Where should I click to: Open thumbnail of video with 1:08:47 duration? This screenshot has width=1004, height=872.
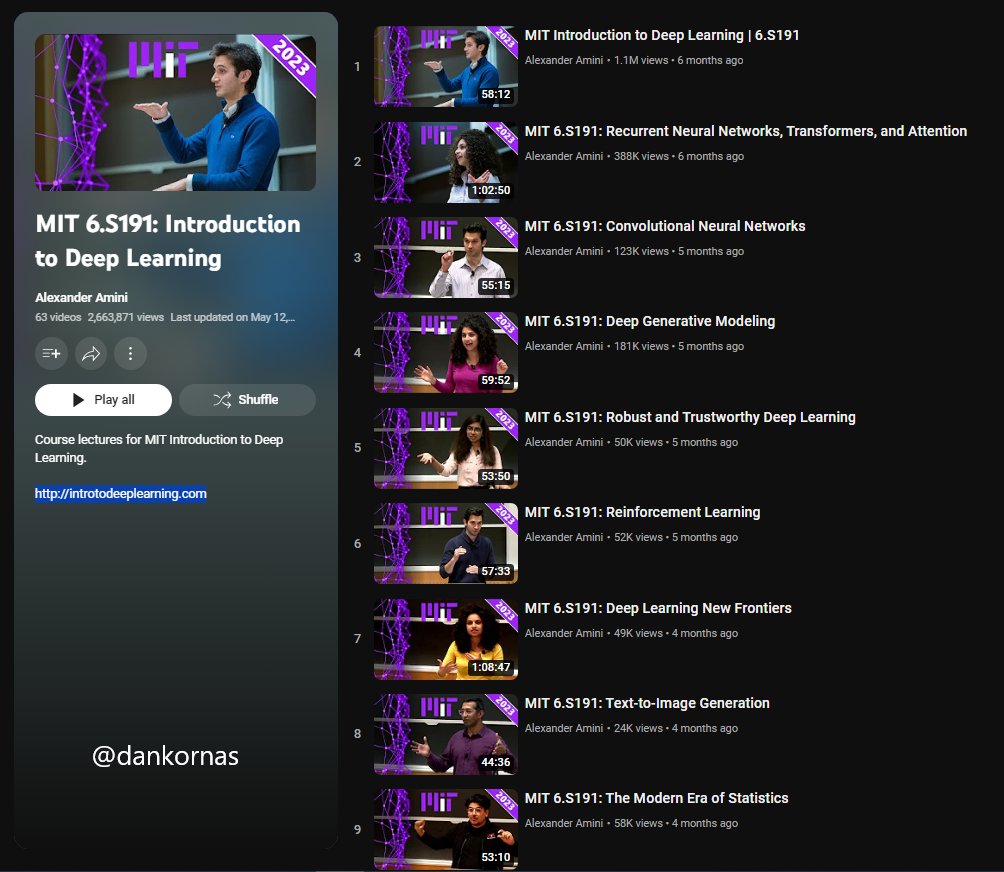(x=446, y=639)
